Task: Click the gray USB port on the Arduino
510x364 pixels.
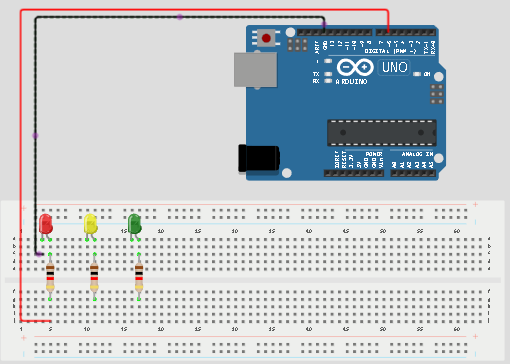Action: point(255,70)
